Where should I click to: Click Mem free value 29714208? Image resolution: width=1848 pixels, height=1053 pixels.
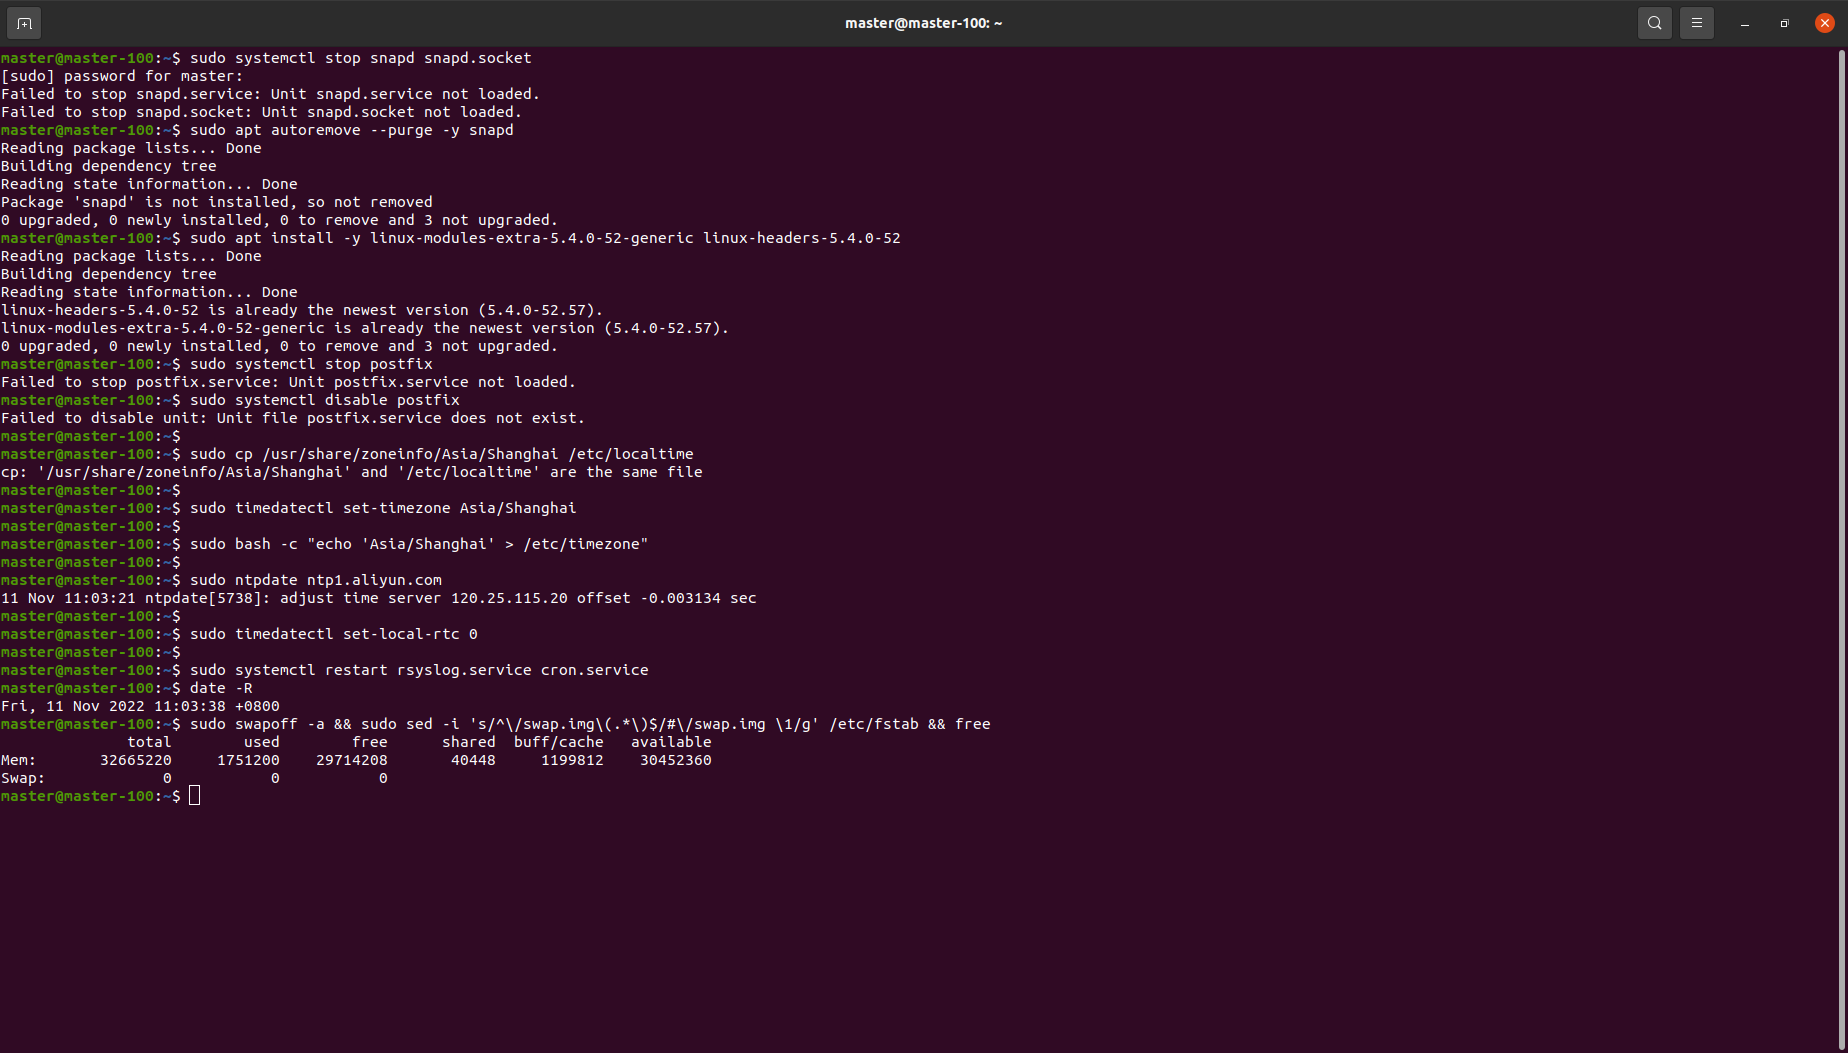point(352,760)
